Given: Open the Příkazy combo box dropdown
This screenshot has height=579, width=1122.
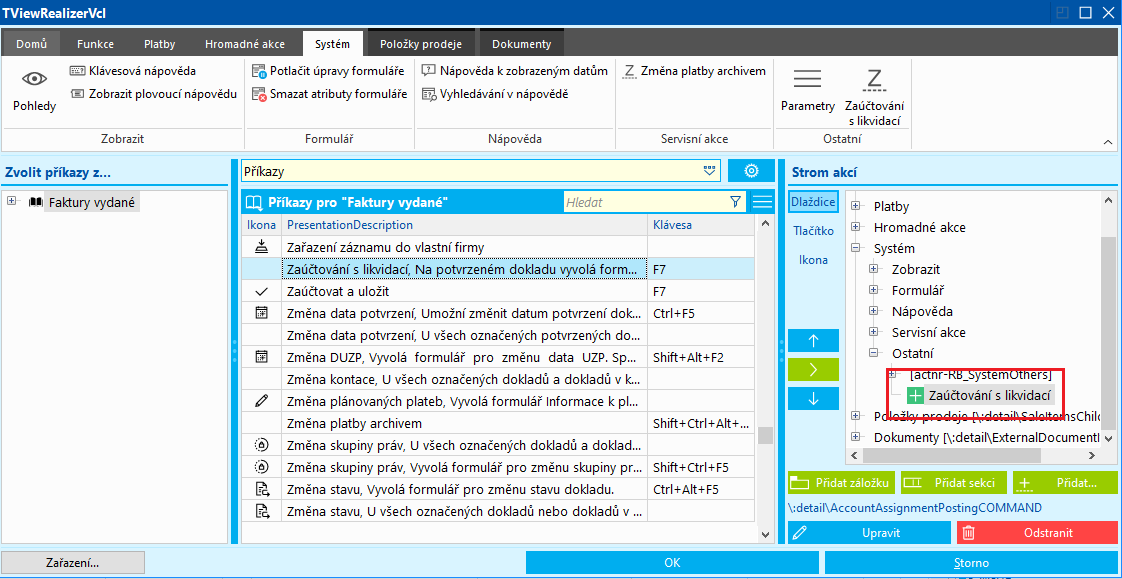Looking at the screenshot, I should click(x=709, y=170).
